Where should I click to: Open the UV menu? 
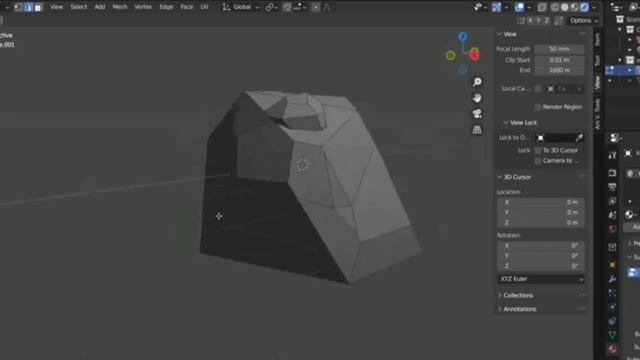204,7
